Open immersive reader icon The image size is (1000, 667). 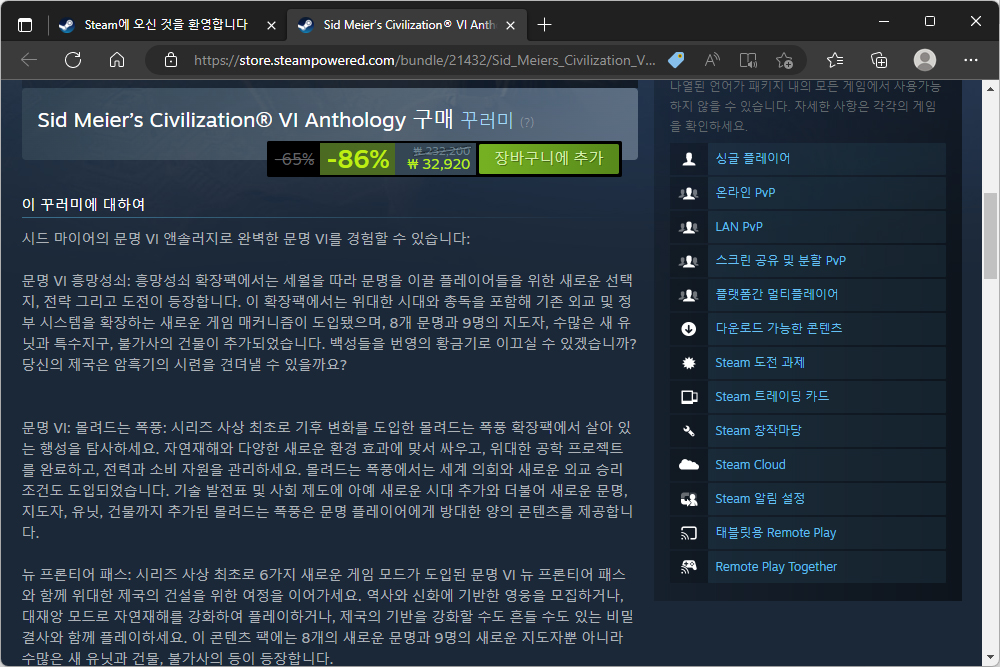tap(748, 60)
